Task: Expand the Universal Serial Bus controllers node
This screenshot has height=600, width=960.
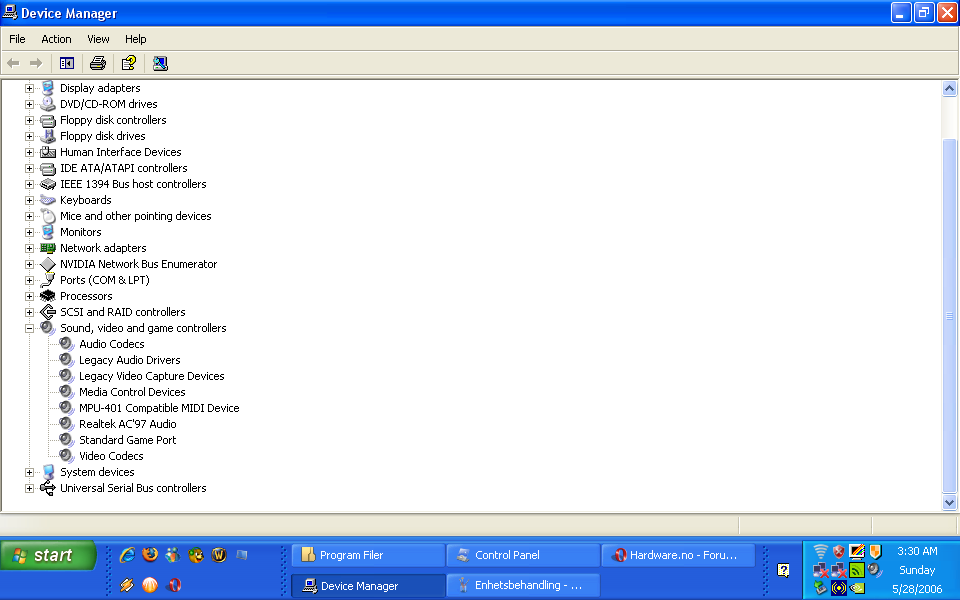Action: [29, 488]
